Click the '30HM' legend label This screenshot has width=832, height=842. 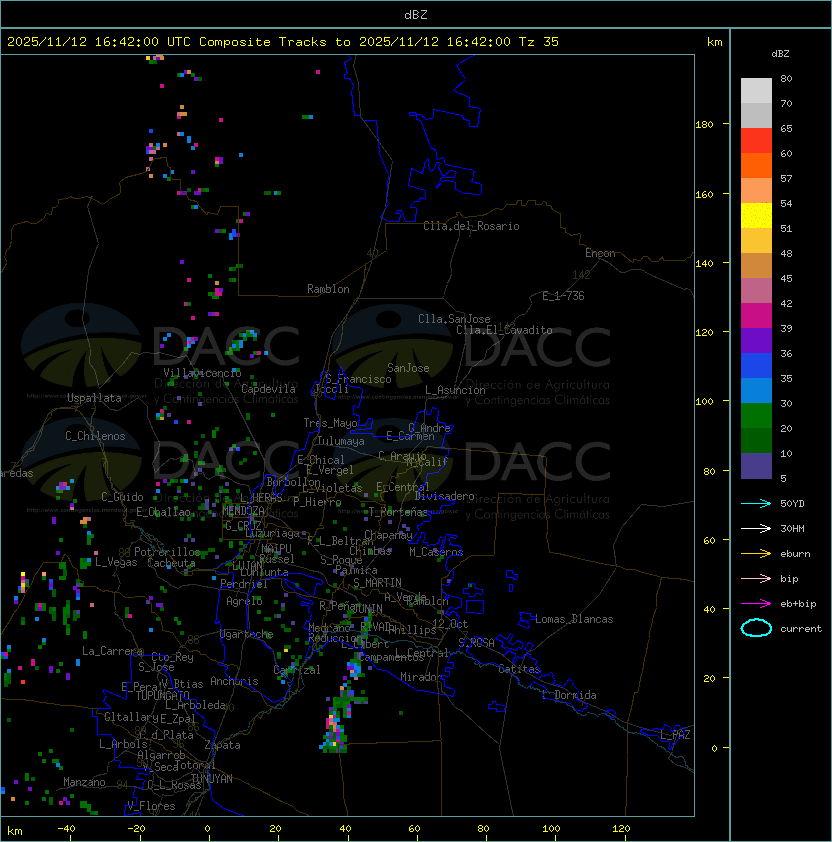coord(792,528)
